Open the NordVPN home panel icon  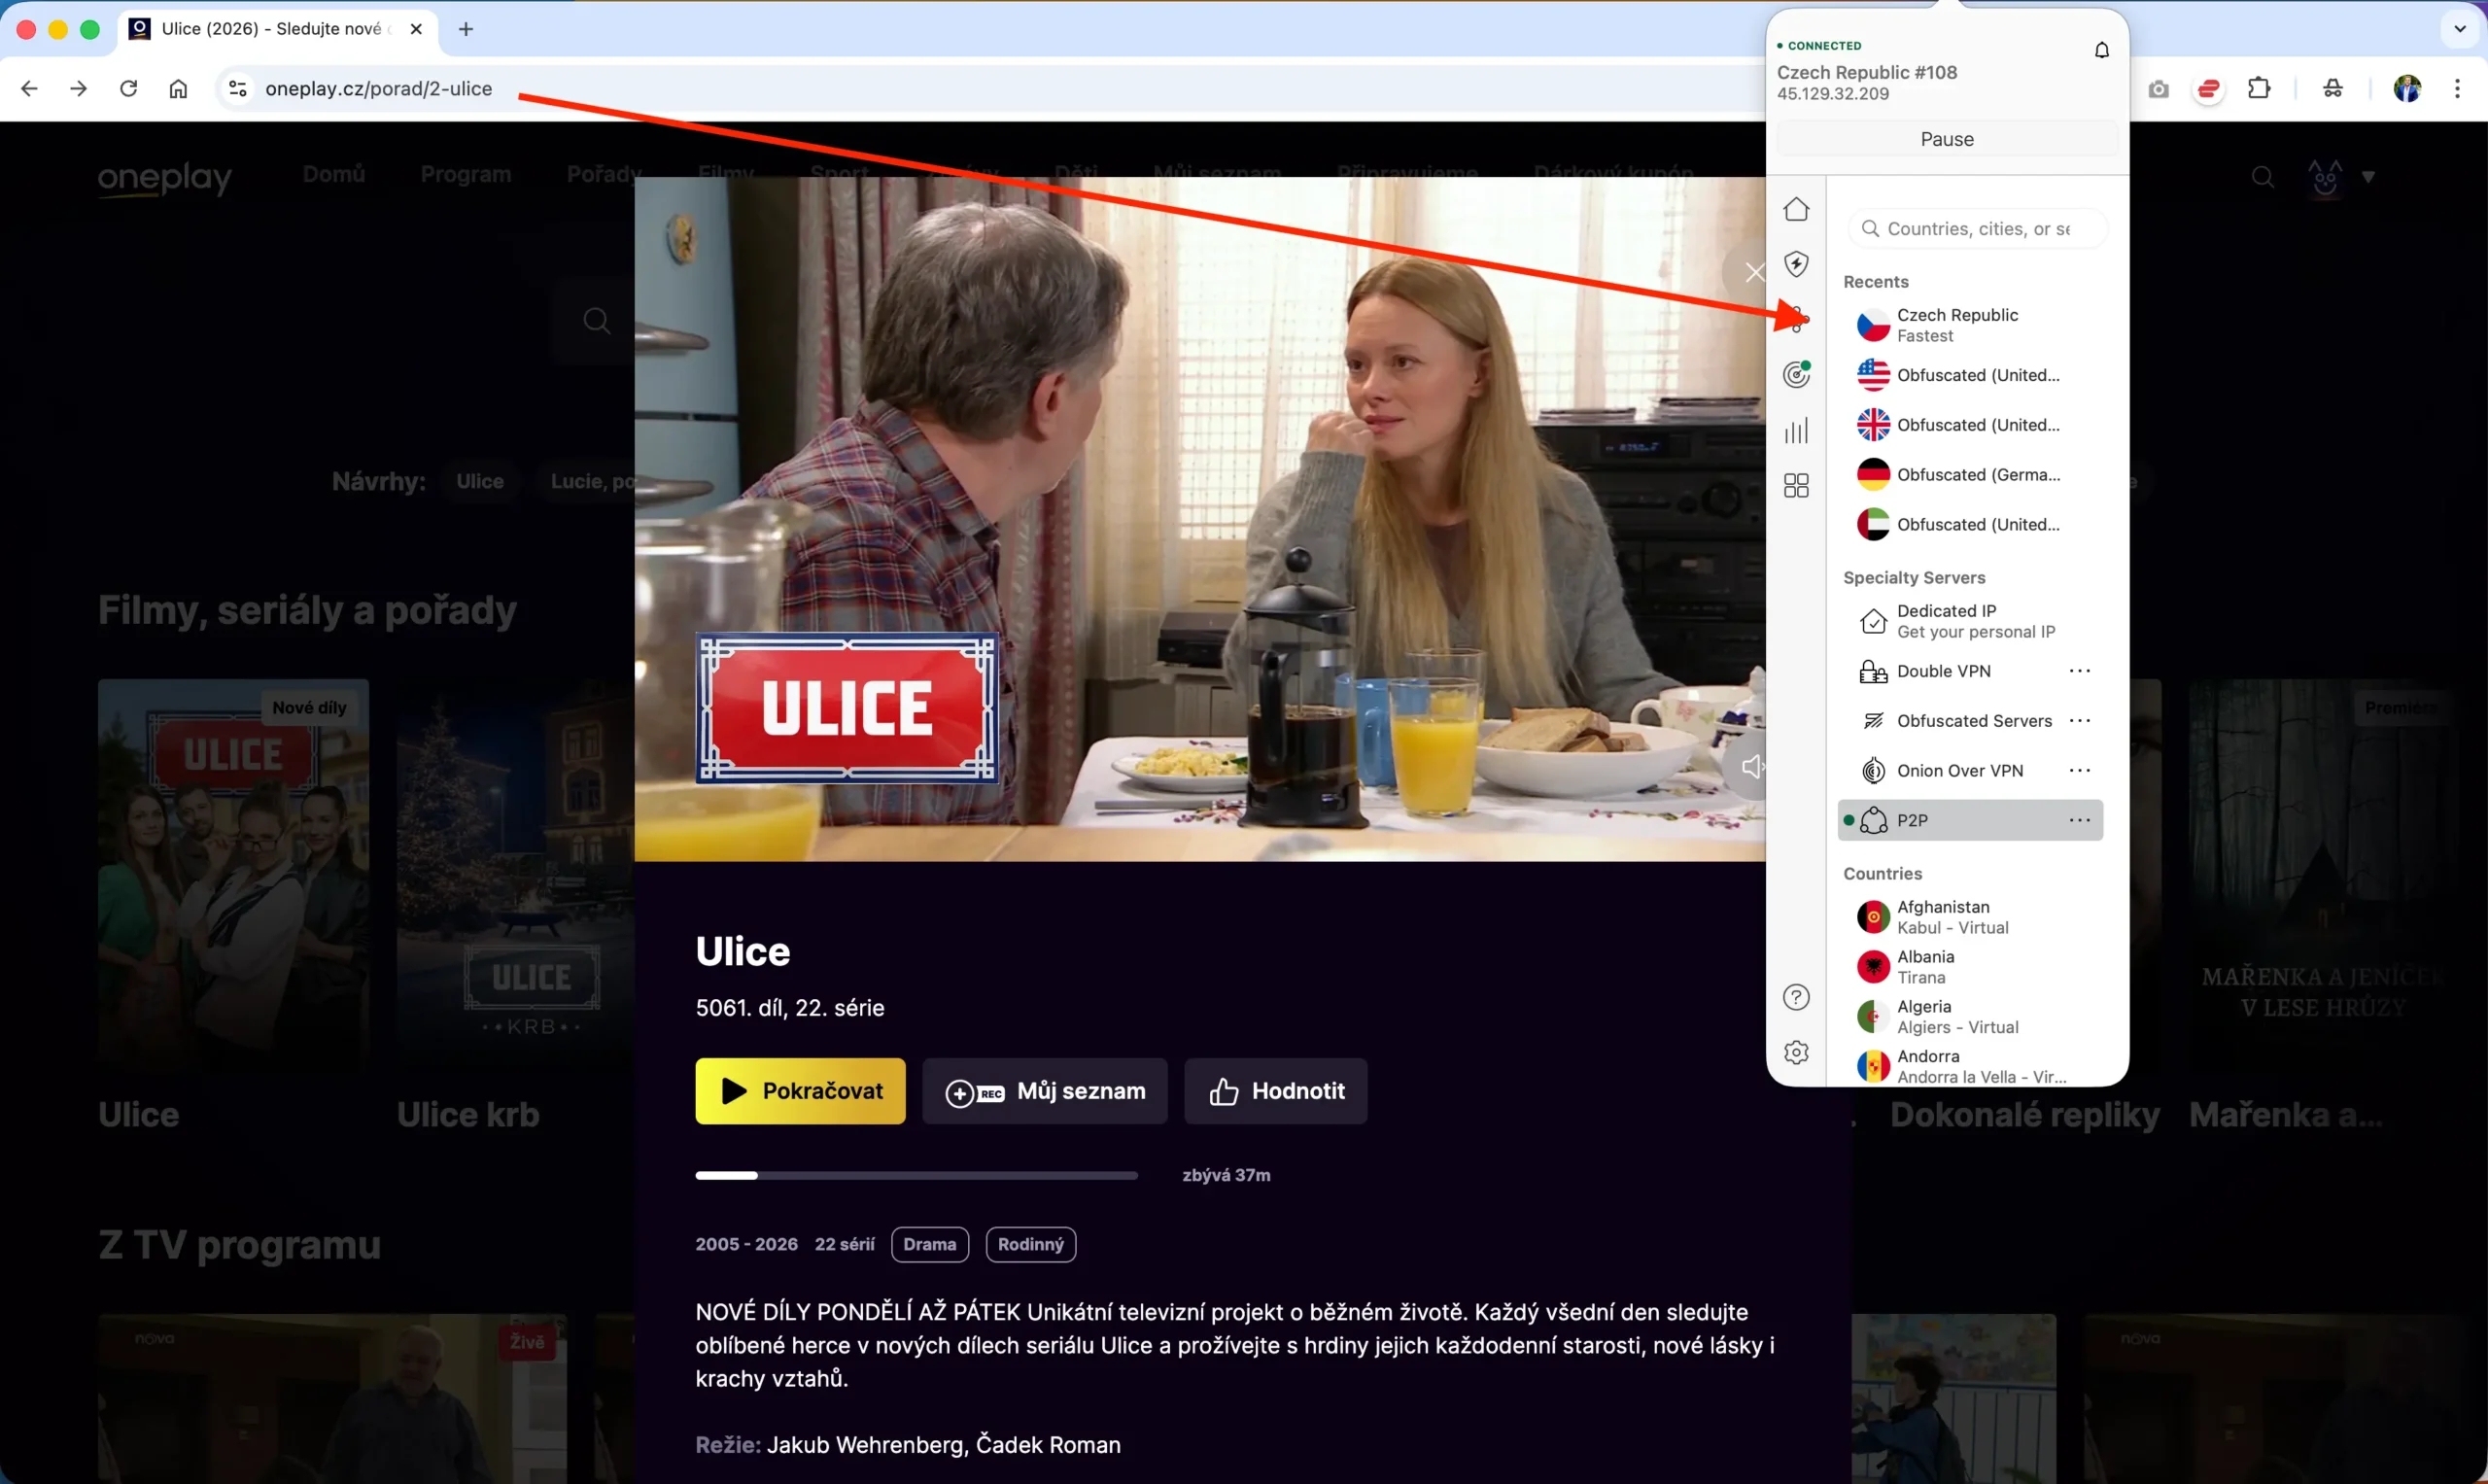pyautogui.click(x=1796, y=209)
